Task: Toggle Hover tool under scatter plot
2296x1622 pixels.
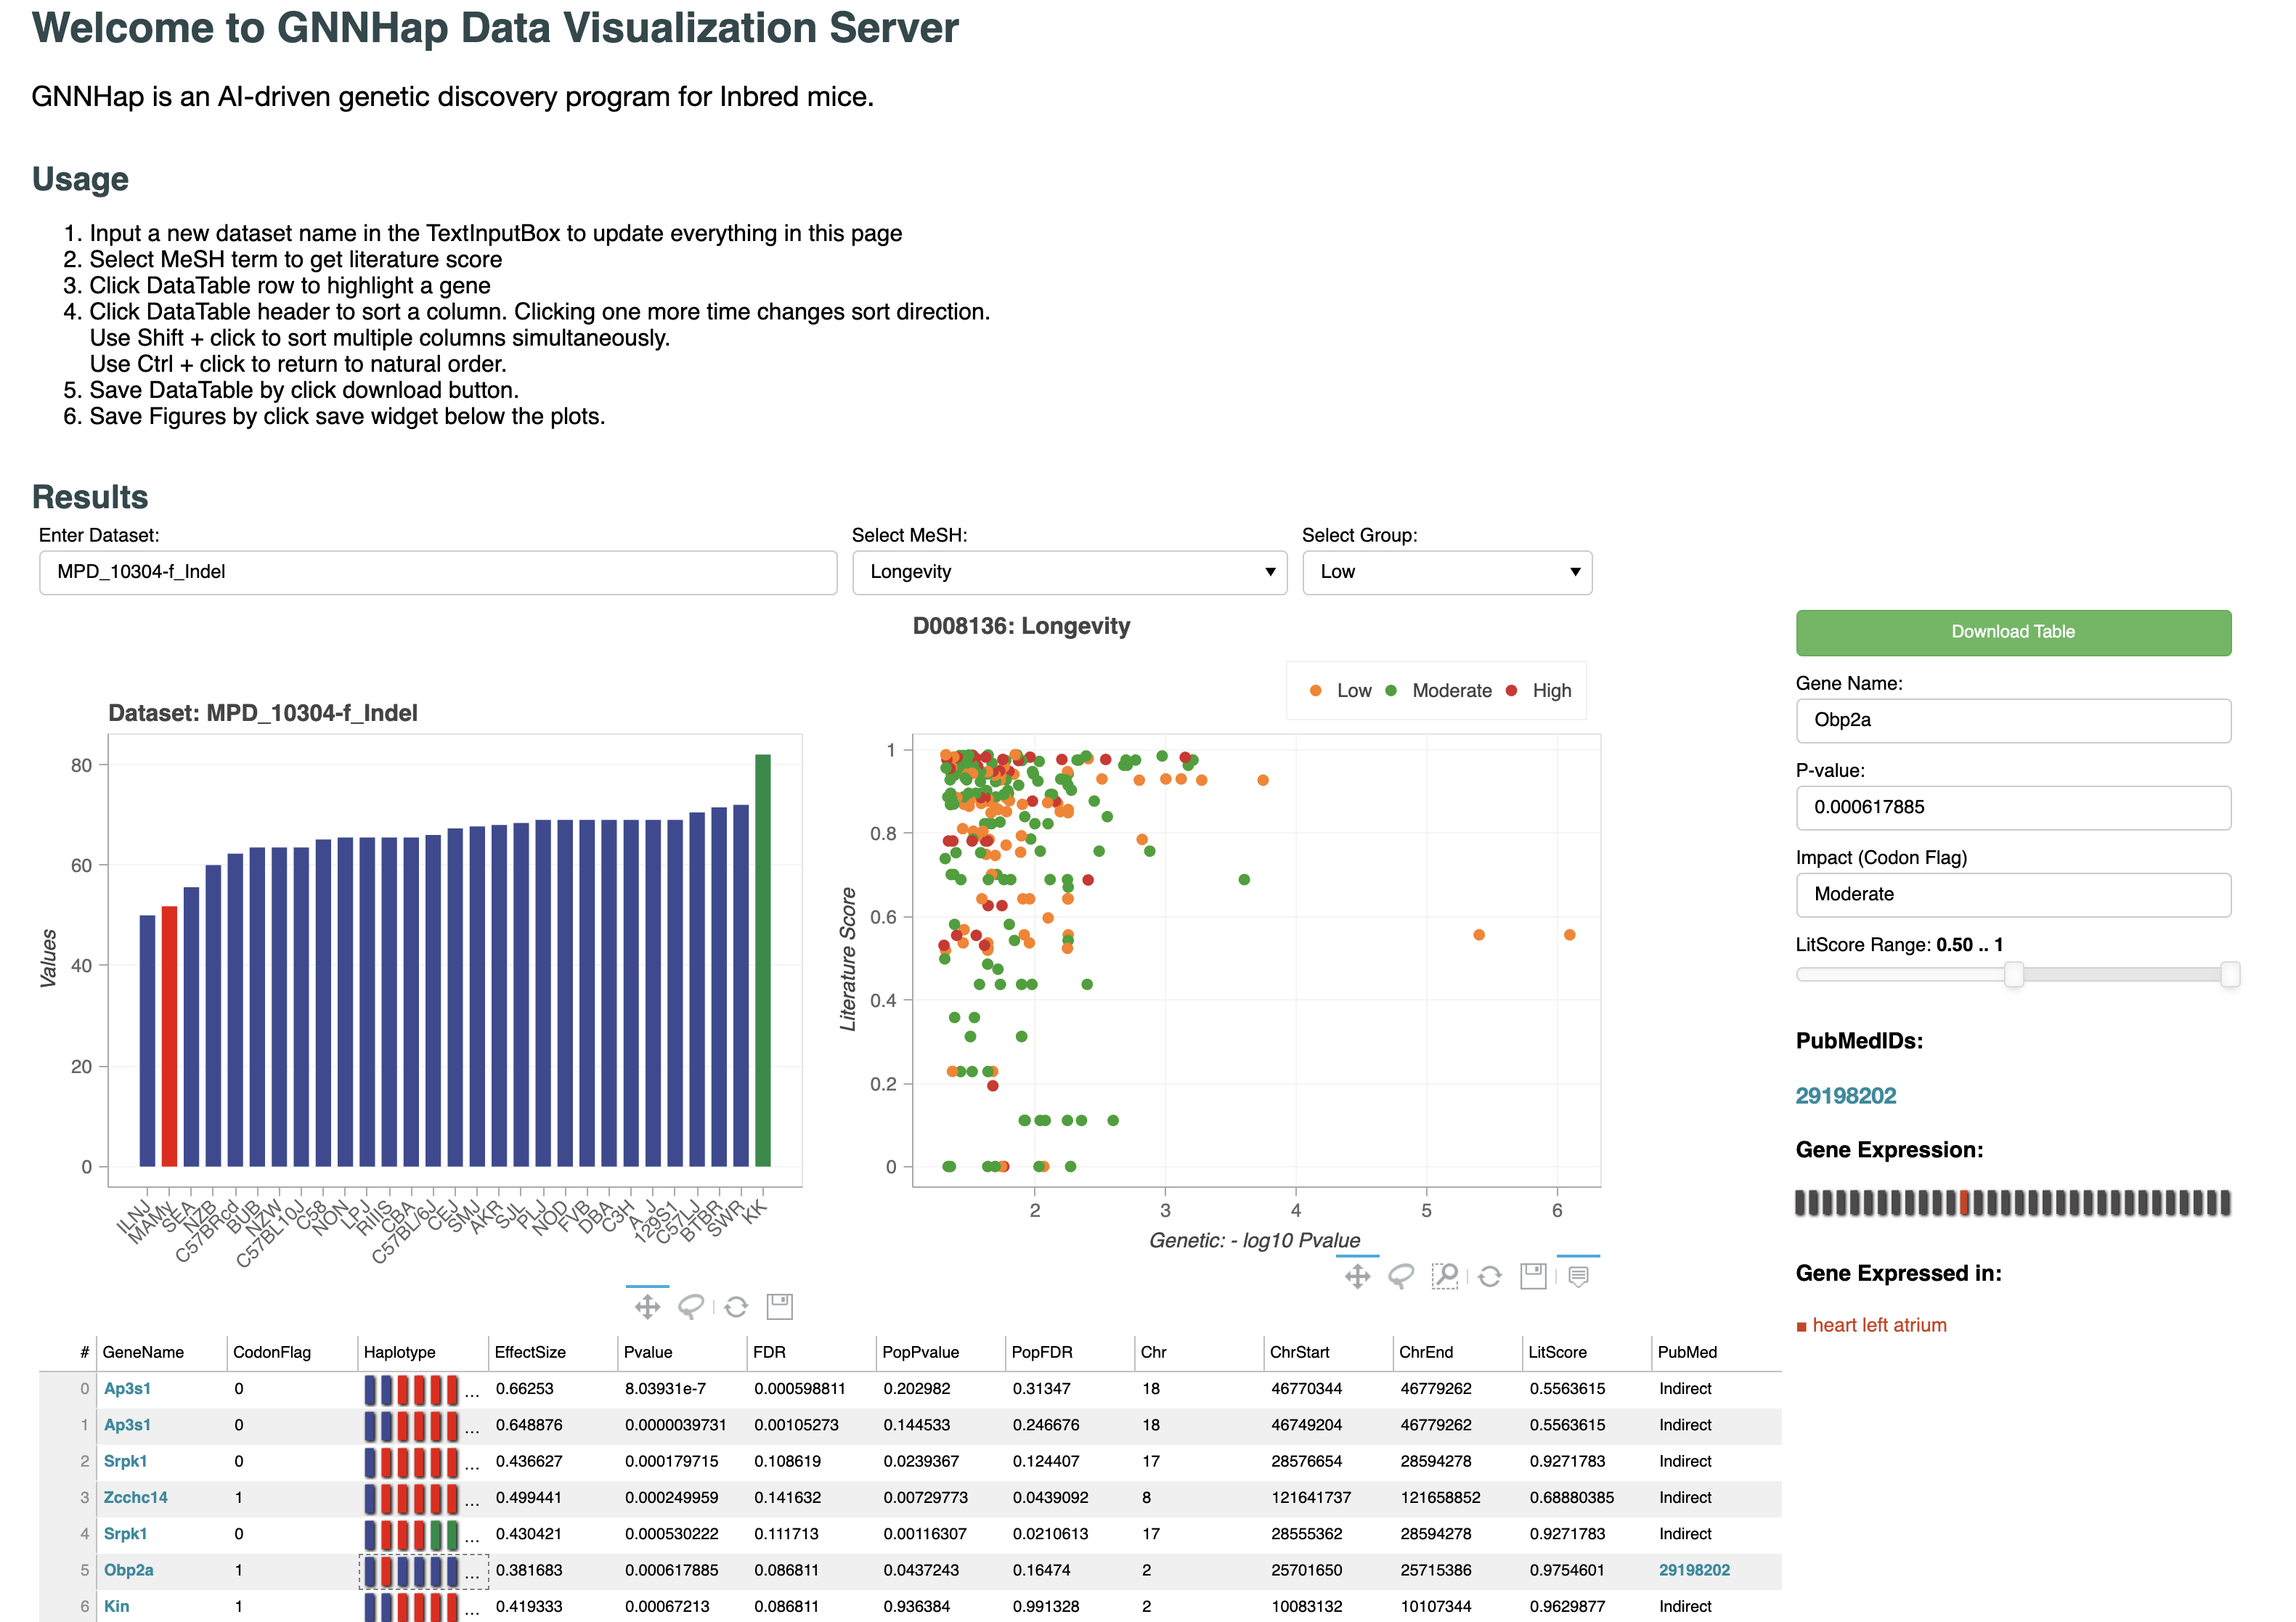Action: (1578, 1276)
